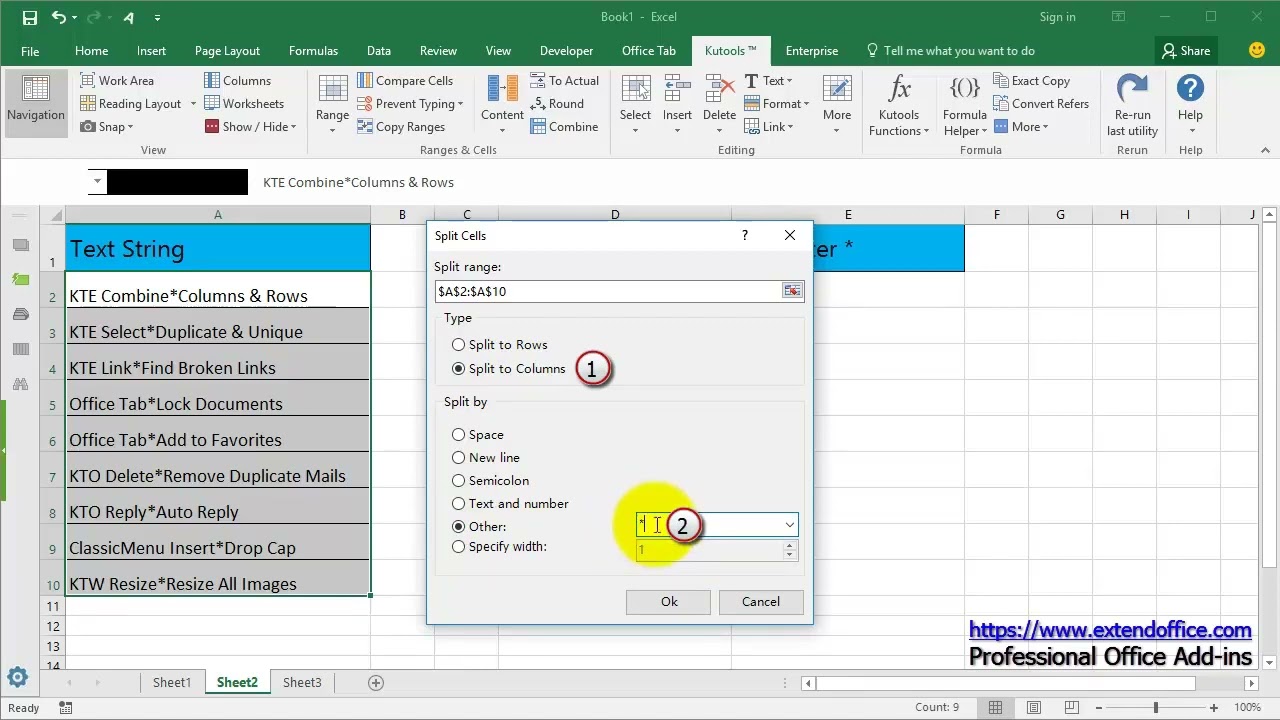Switch to the Sheet1 worksheet tab
1280x720 pixels.
tap(172, 683)
